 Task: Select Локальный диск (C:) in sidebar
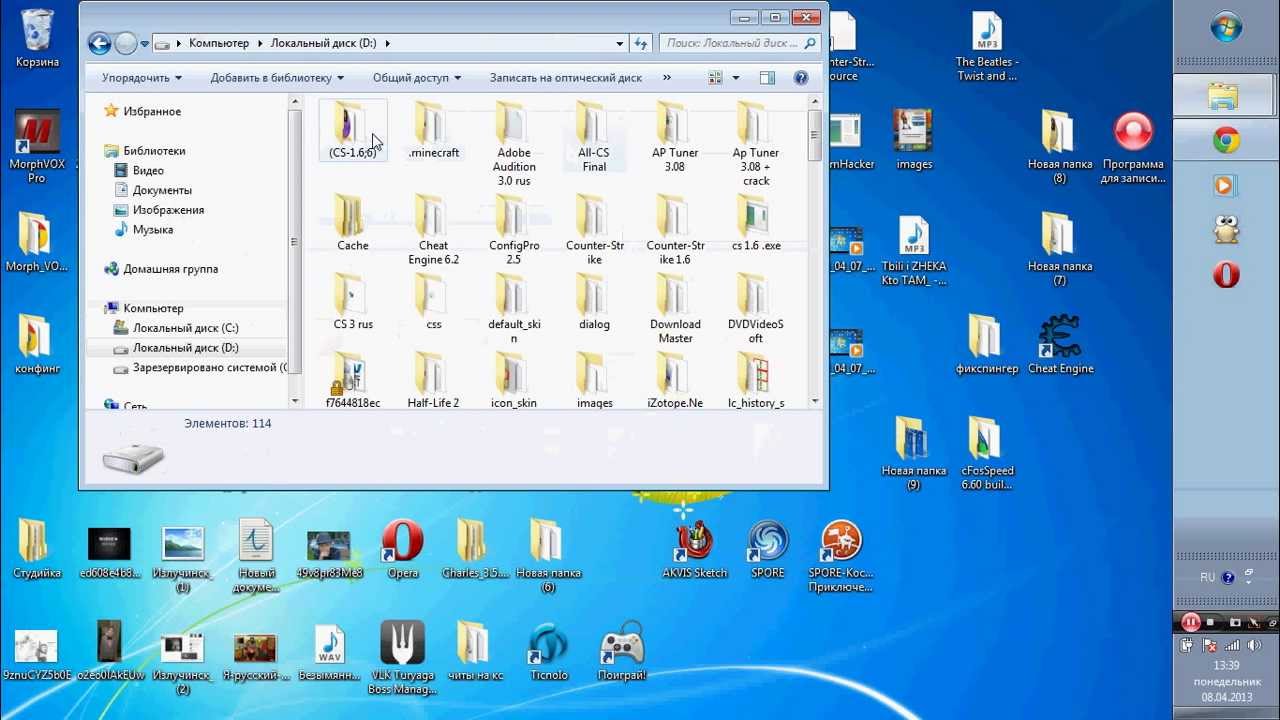coord(185,328)
